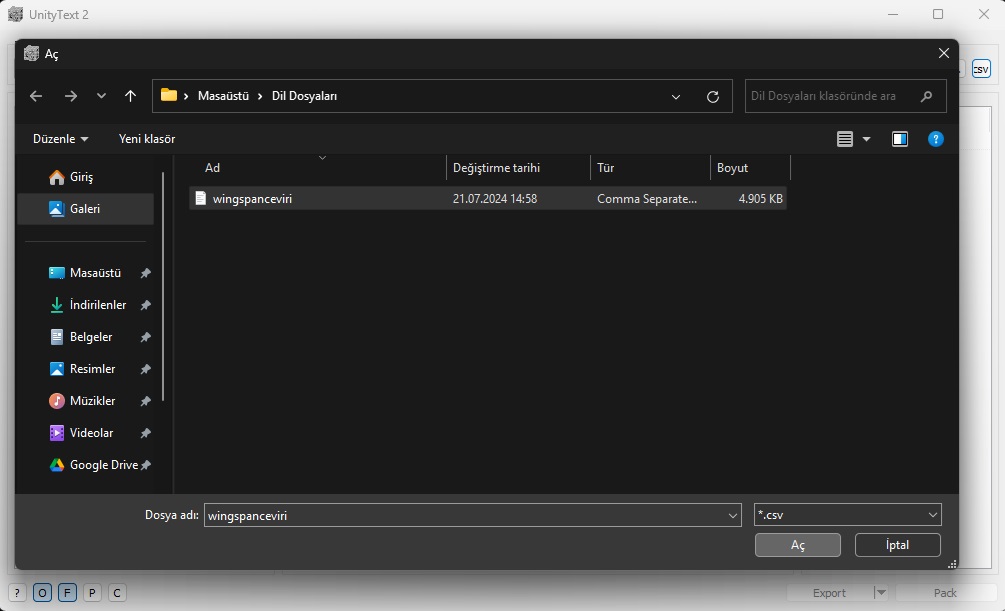Click the 4.905 KB size cell
1005x611 pixels.
tap(760, 199)
